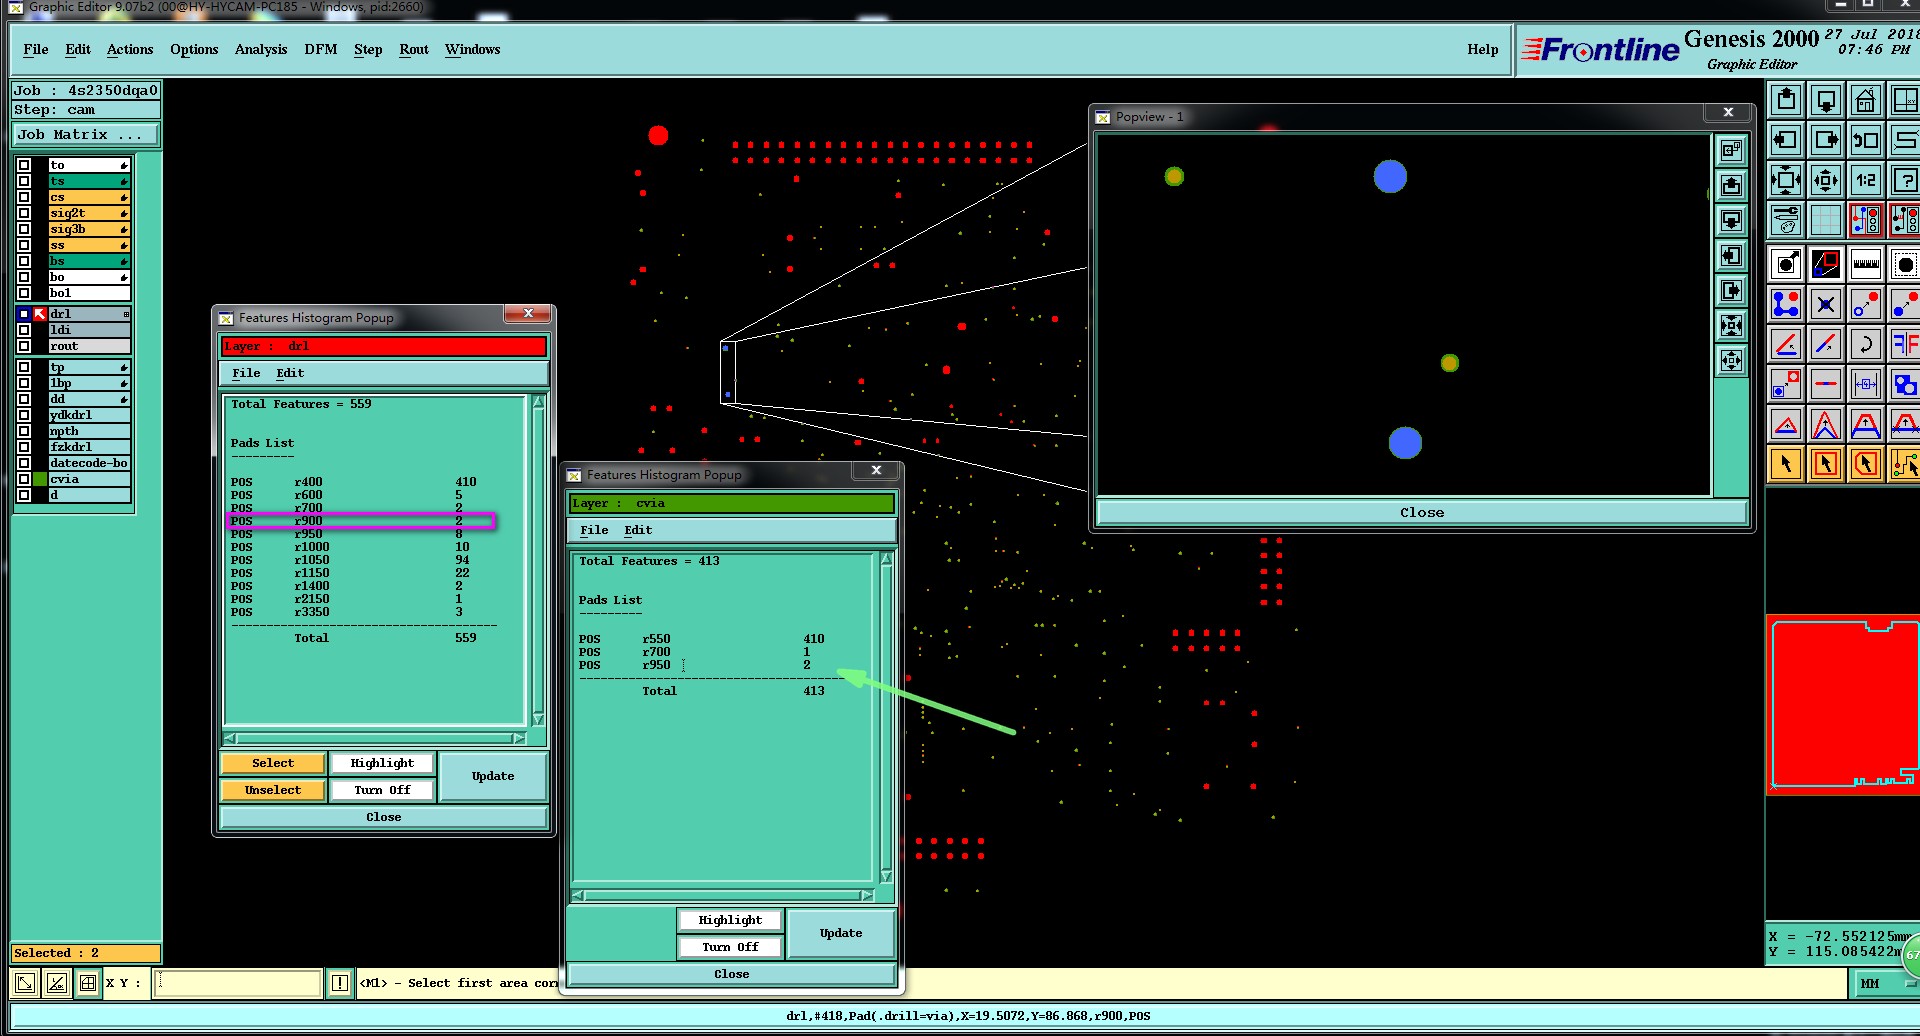Click Unselect button in drl histogram popup

(273, 790)
